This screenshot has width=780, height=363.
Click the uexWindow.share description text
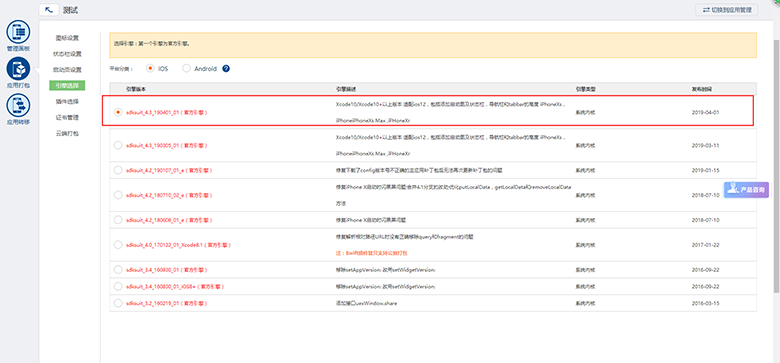[x=367, y=303]
